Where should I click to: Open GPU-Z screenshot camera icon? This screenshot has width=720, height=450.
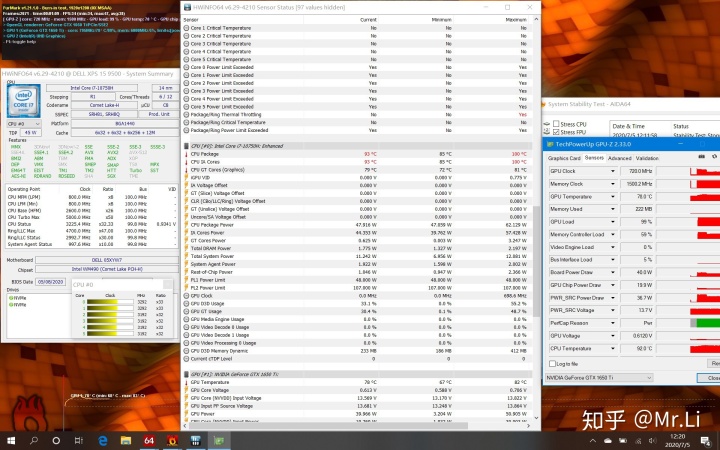(x=701, y=157)
